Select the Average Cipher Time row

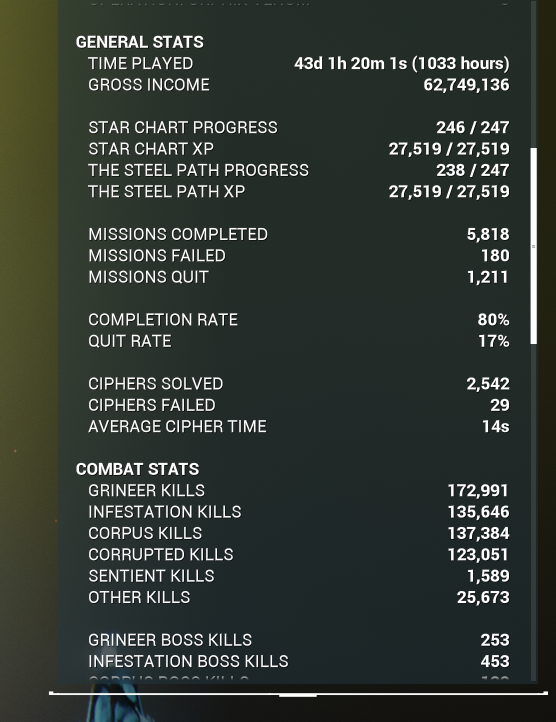point(298,426)
